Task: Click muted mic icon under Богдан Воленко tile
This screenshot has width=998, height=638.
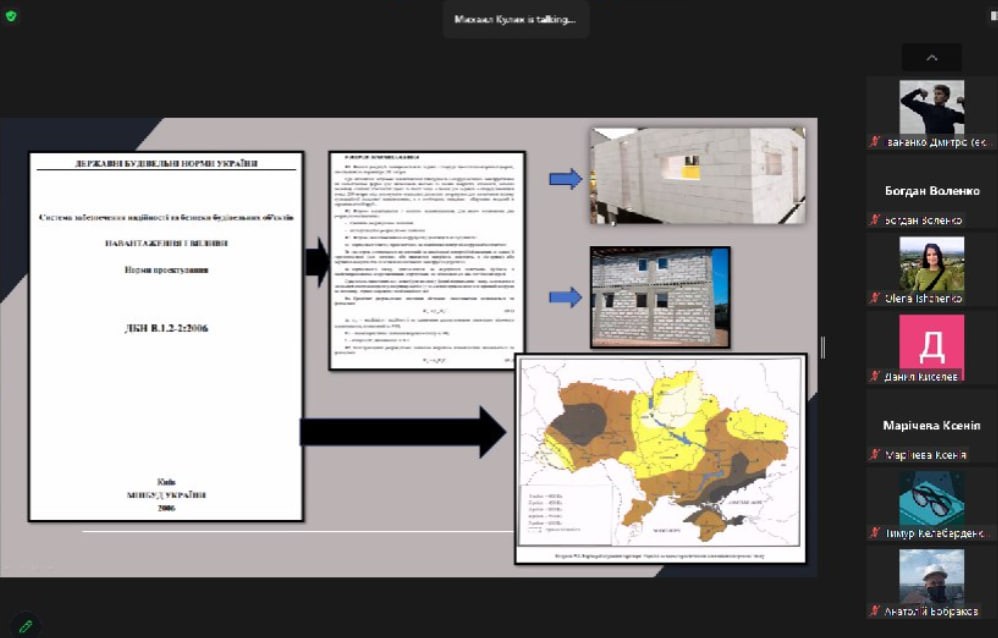Action: click(x=875, y=220)
